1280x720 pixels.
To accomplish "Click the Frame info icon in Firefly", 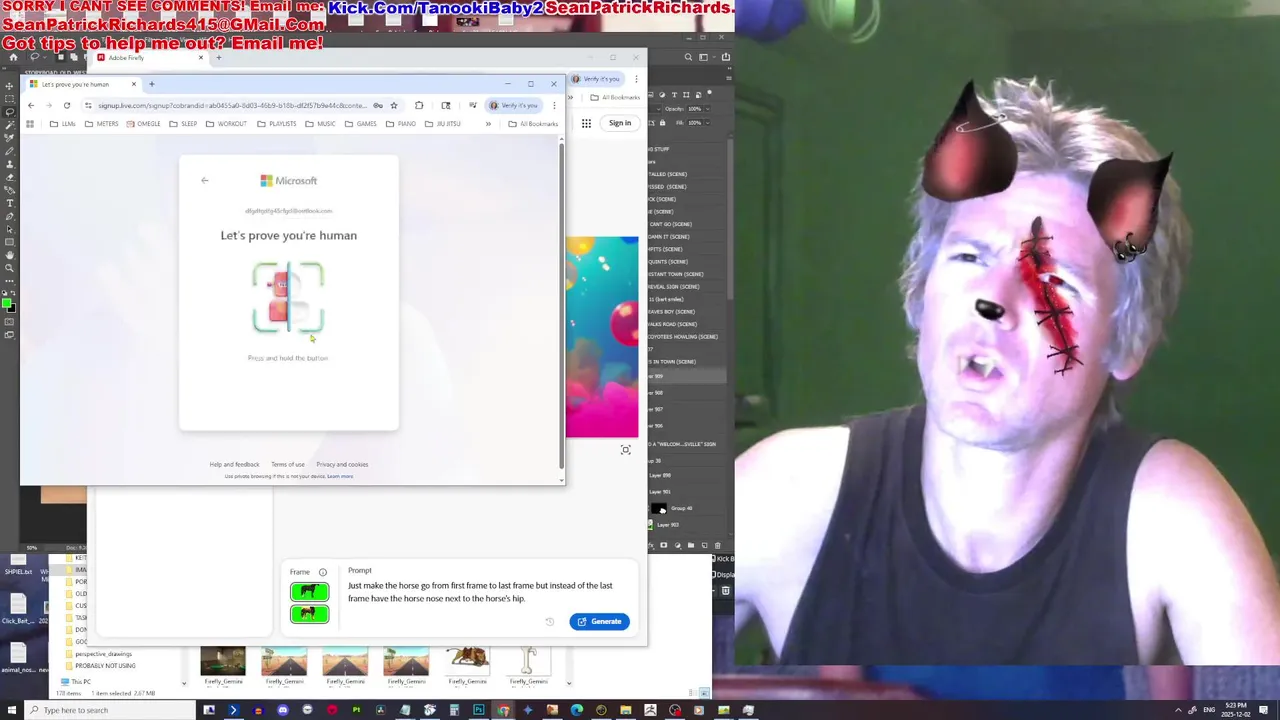I will pyautogui.click(x=322, y=572).
